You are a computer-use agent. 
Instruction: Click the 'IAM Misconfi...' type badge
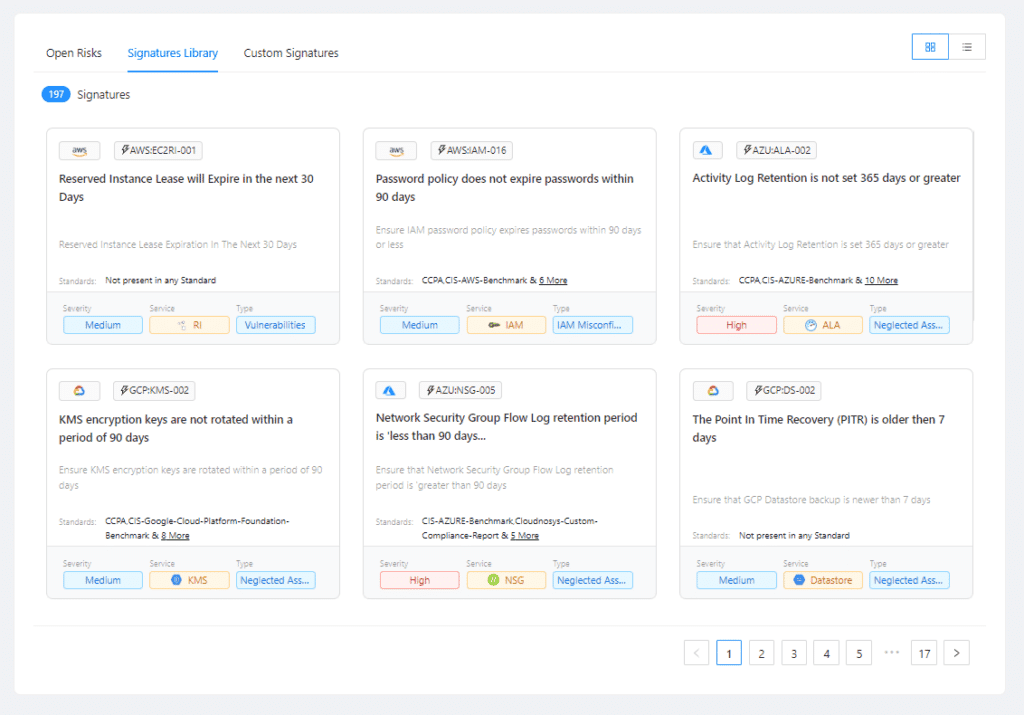tap(592, 325)
